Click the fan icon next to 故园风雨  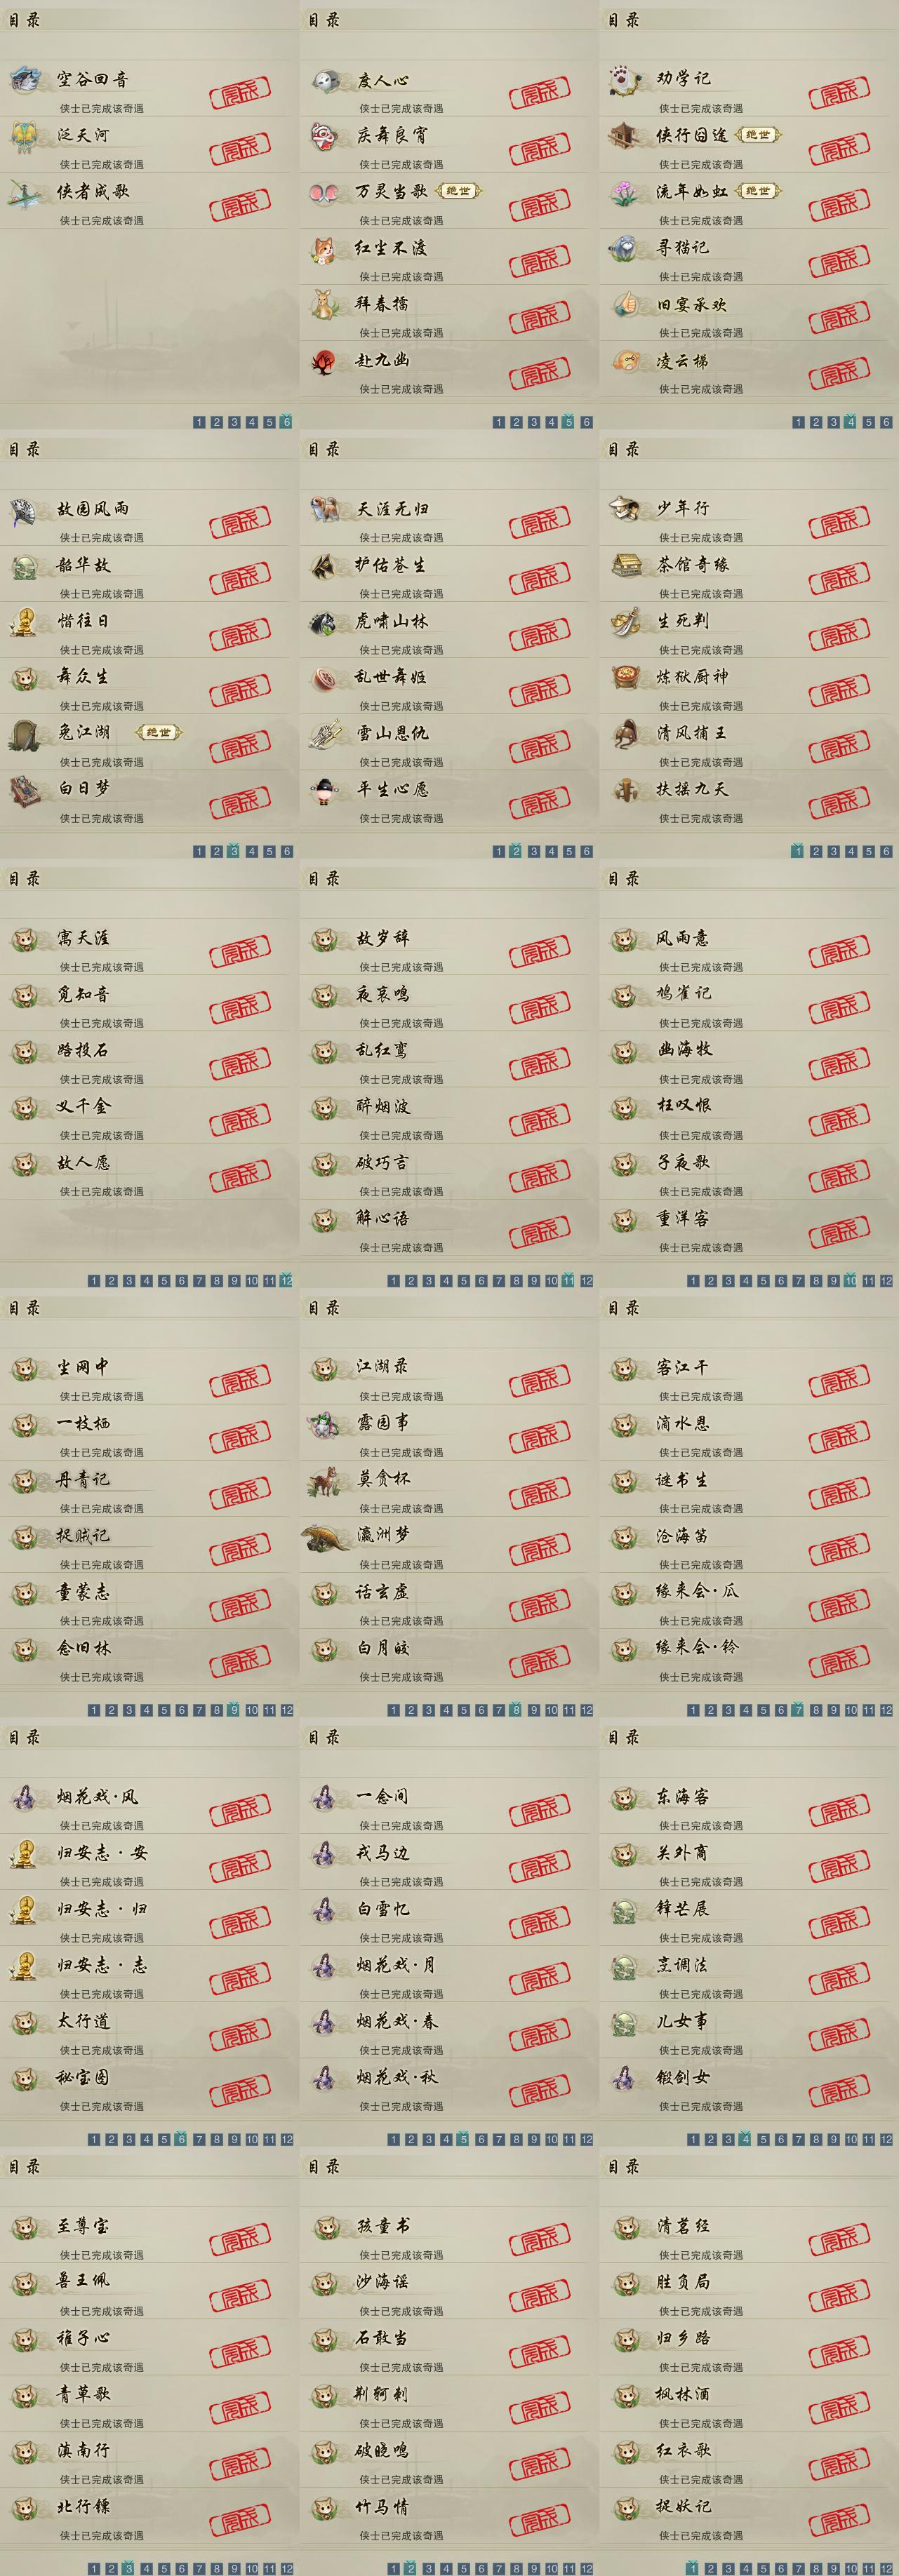click(x=25, y=509)
